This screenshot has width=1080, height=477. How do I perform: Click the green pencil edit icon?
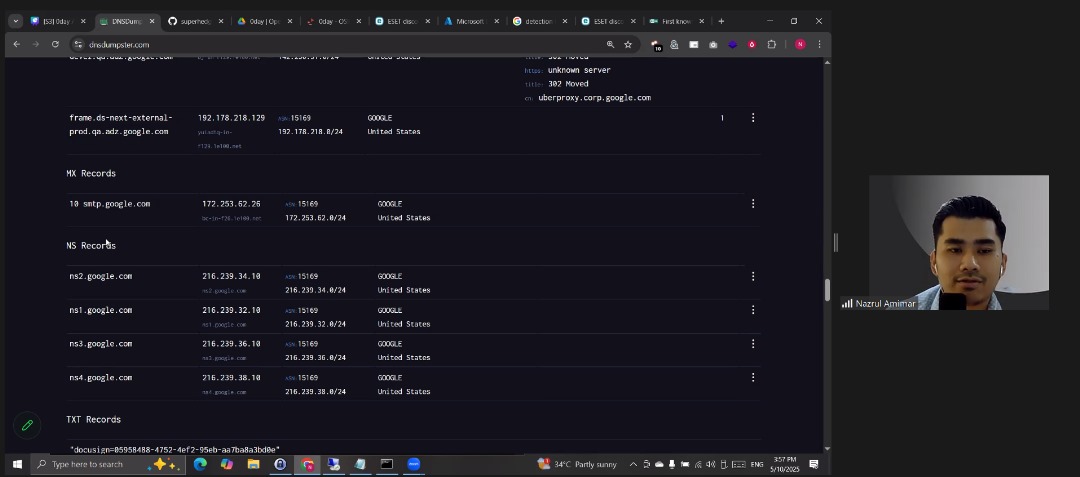(x=27, y=425)
